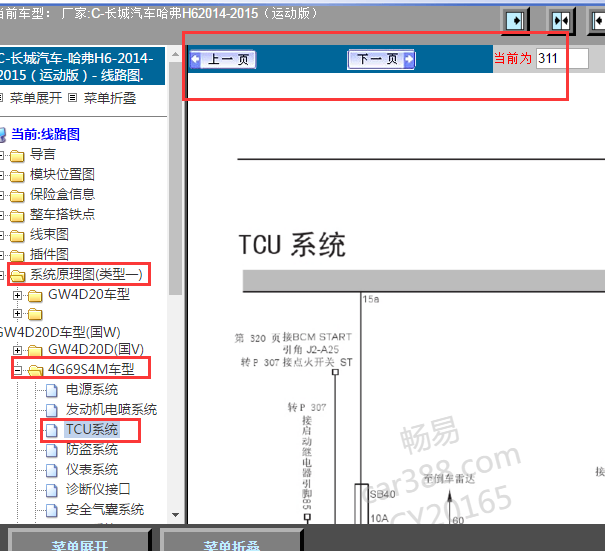Go to next page with 下一页 button

[x=381, y=59]
